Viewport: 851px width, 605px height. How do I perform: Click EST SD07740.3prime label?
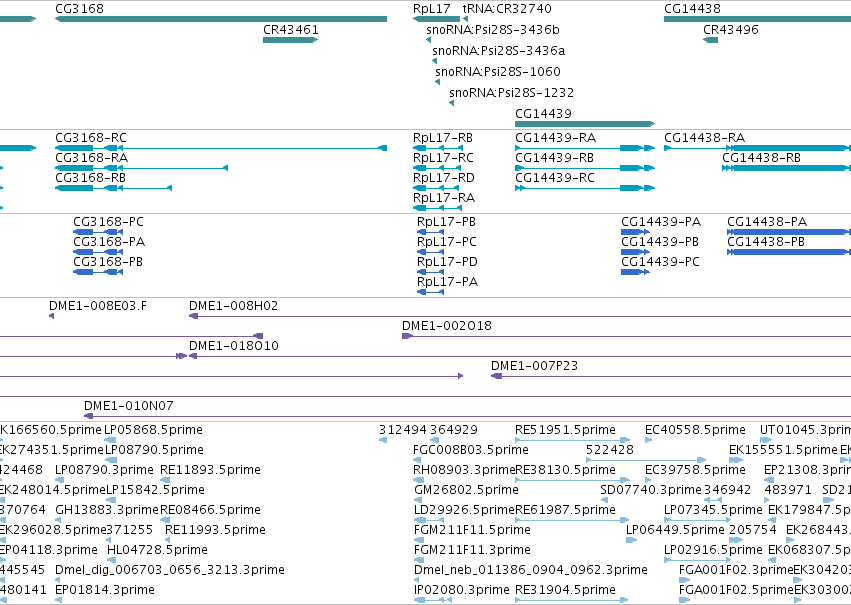coord(651,490)
